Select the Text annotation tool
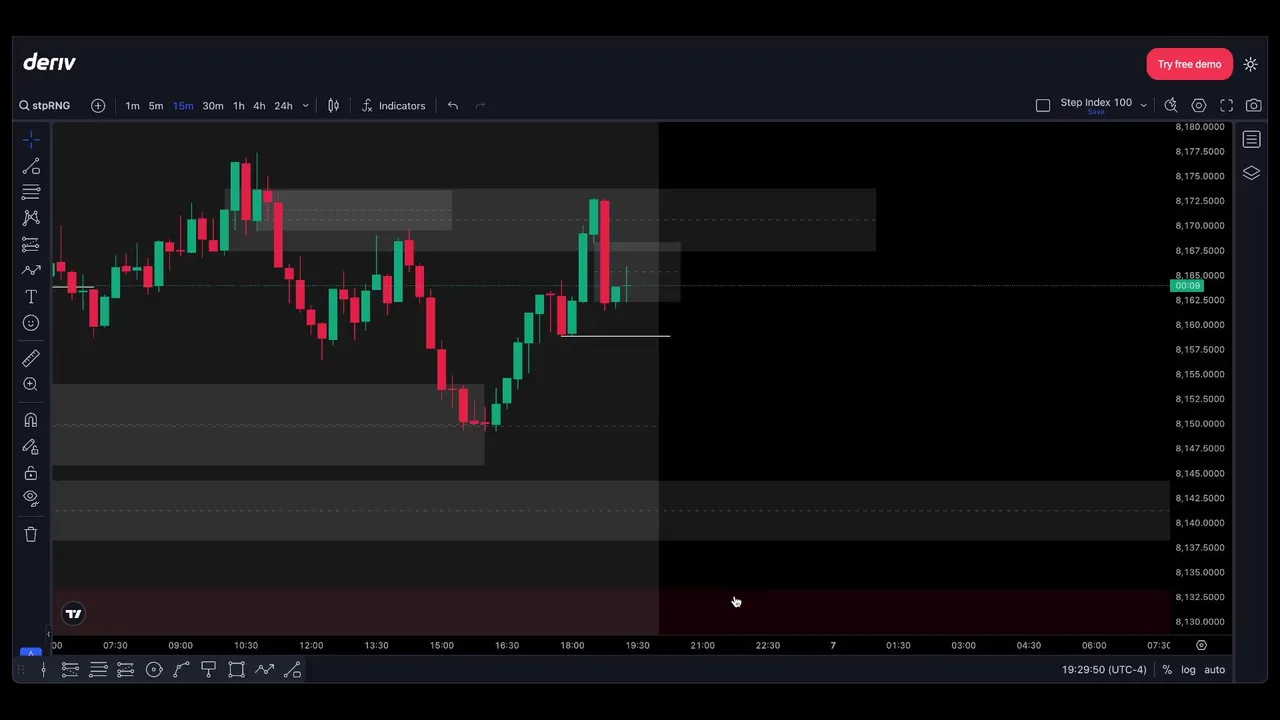This screenshot has height=720, width=1280. [x=31, y=297]
